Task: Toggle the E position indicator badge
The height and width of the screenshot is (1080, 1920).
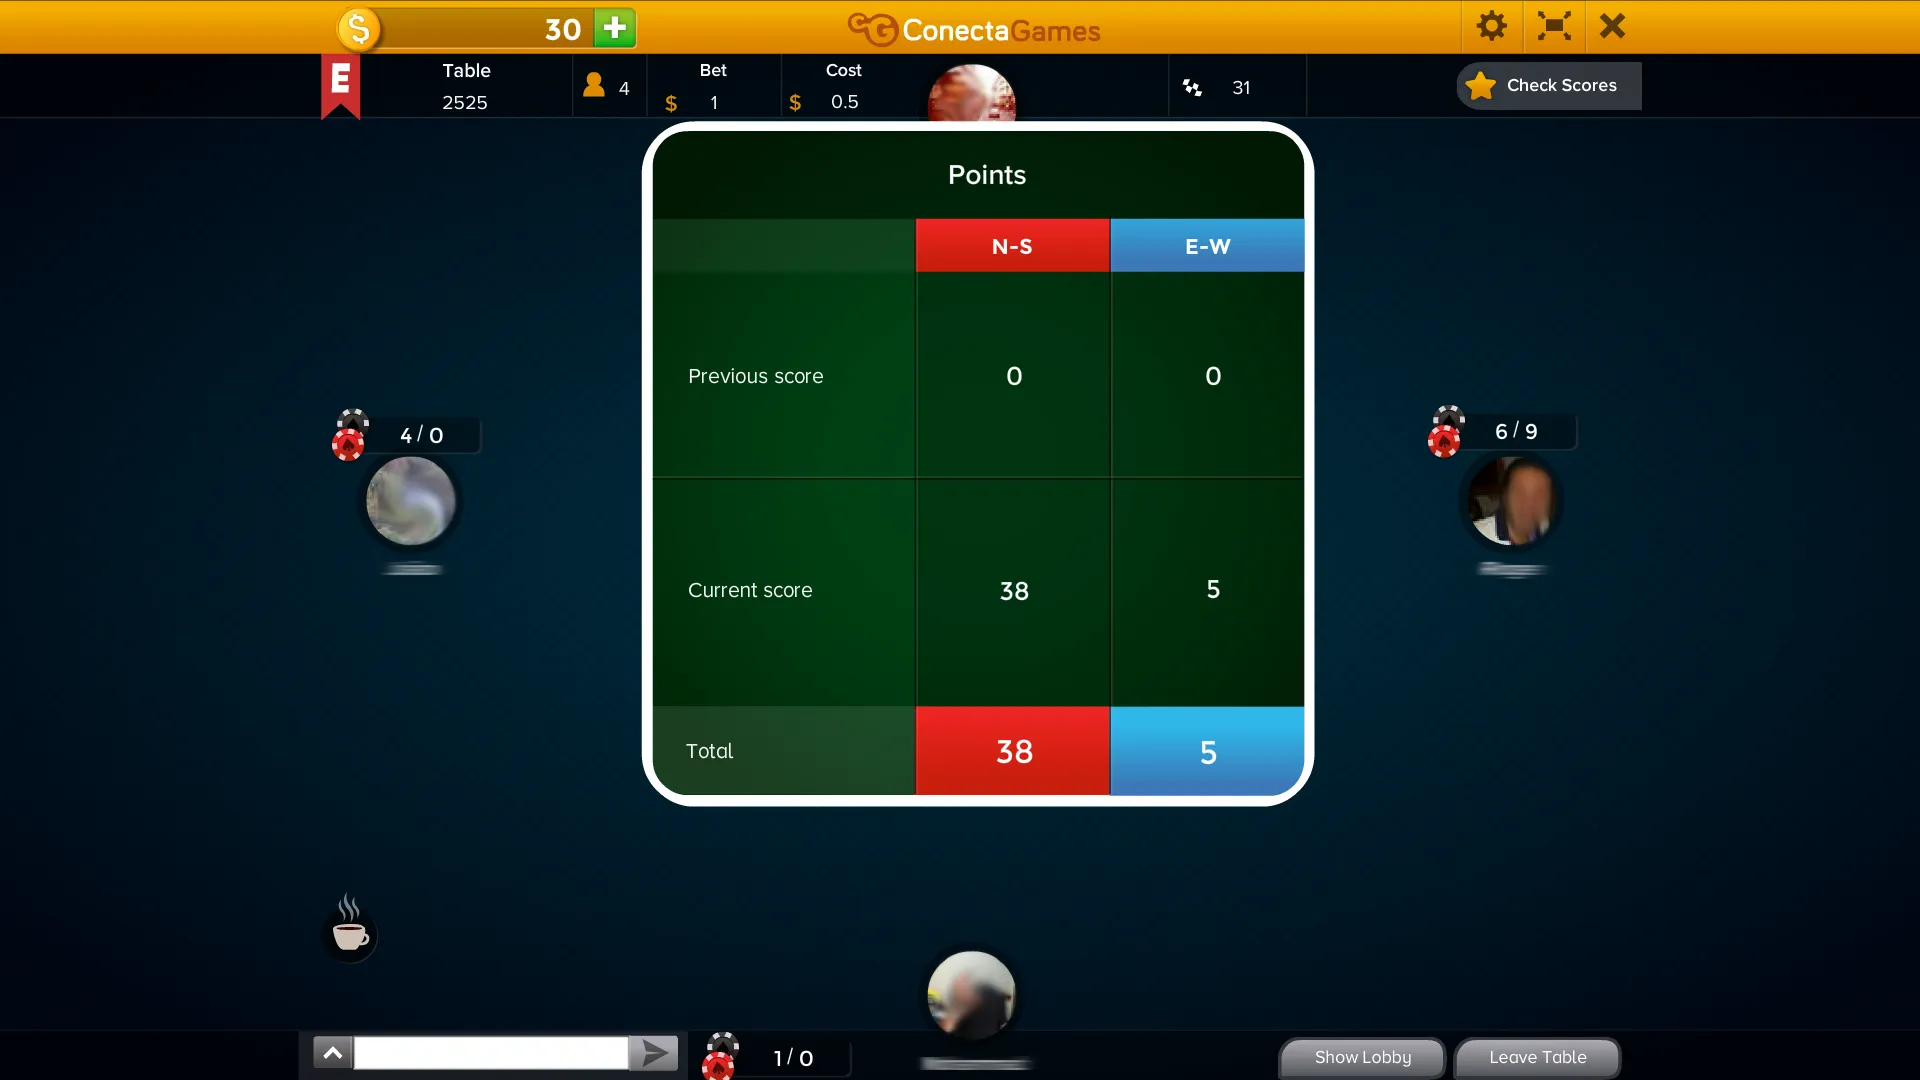Action: (x=340, y=82)
